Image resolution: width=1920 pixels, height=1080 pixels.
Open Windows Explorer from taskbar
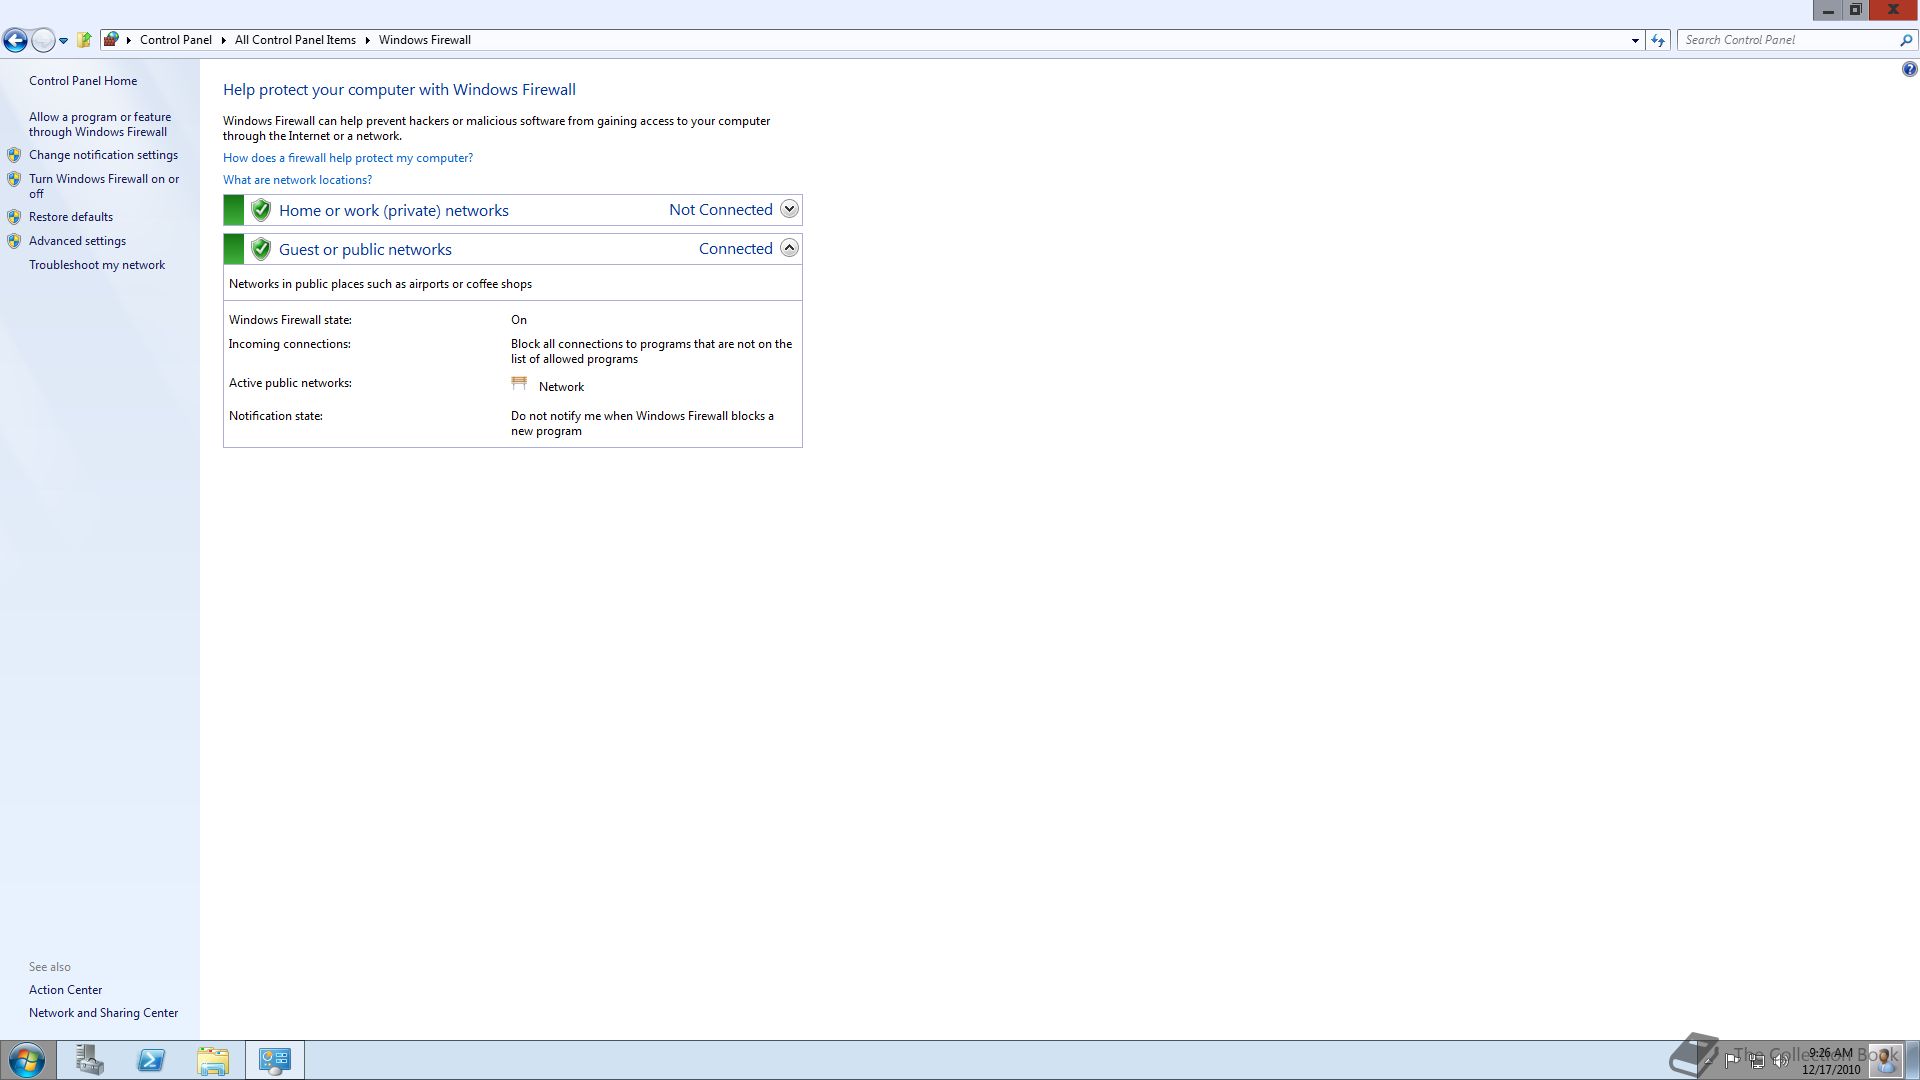(213, 1060)
